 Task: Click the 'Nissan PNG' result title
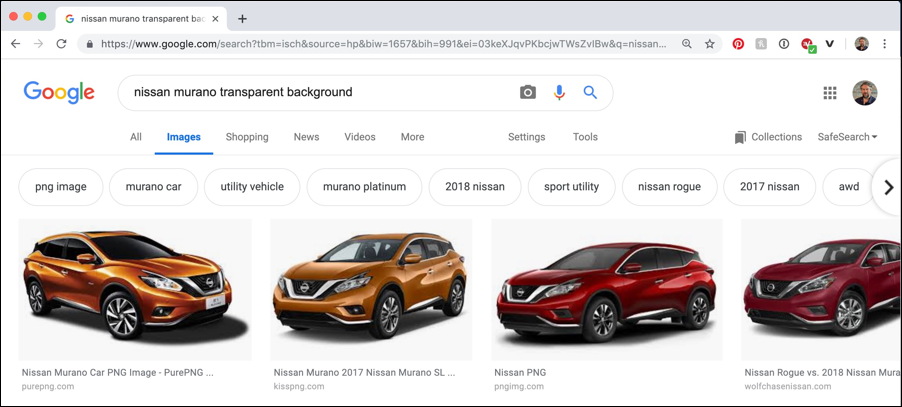click(520, 373)
